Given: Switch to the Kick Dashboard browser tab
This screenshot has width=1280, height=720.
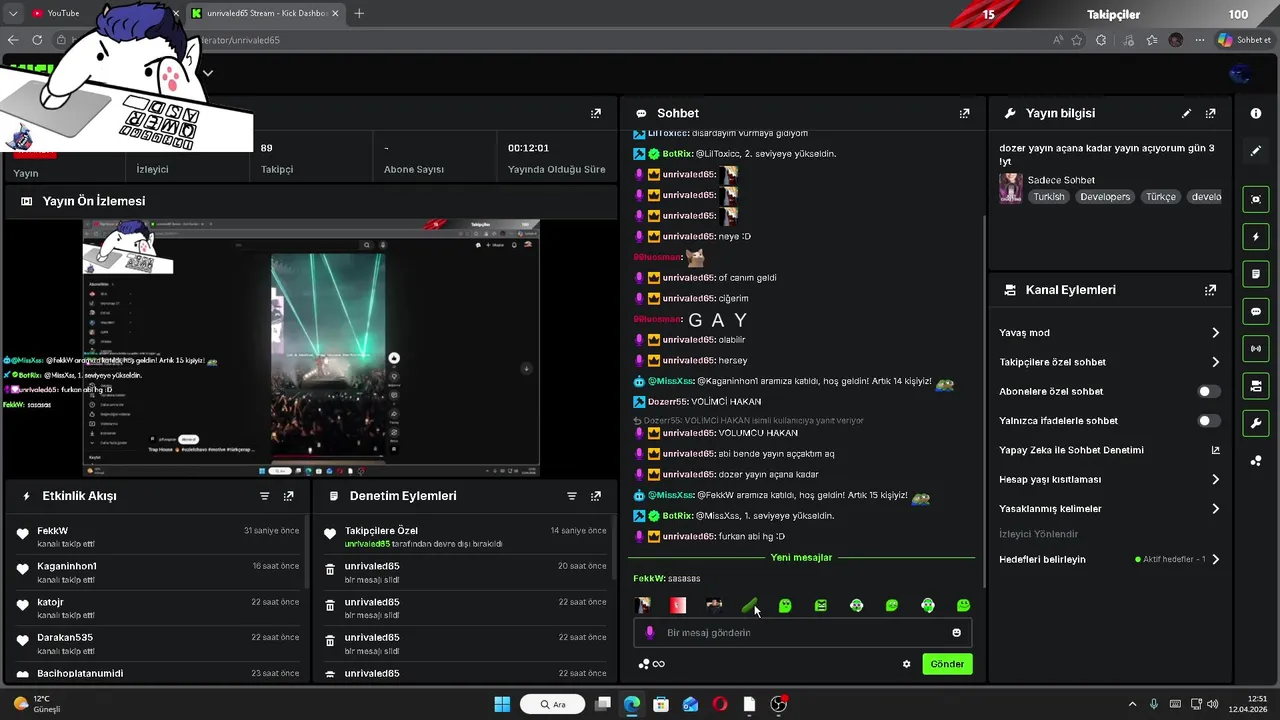Looking at the screenshot, I should tap(264, 13).
